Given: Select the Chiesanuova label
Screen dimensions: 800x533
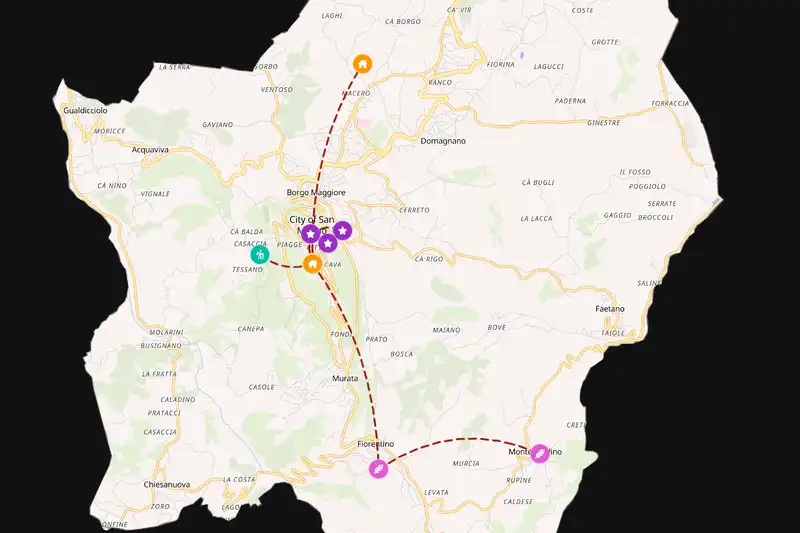Looking at the screenshot, I should [x=167, y=485].
